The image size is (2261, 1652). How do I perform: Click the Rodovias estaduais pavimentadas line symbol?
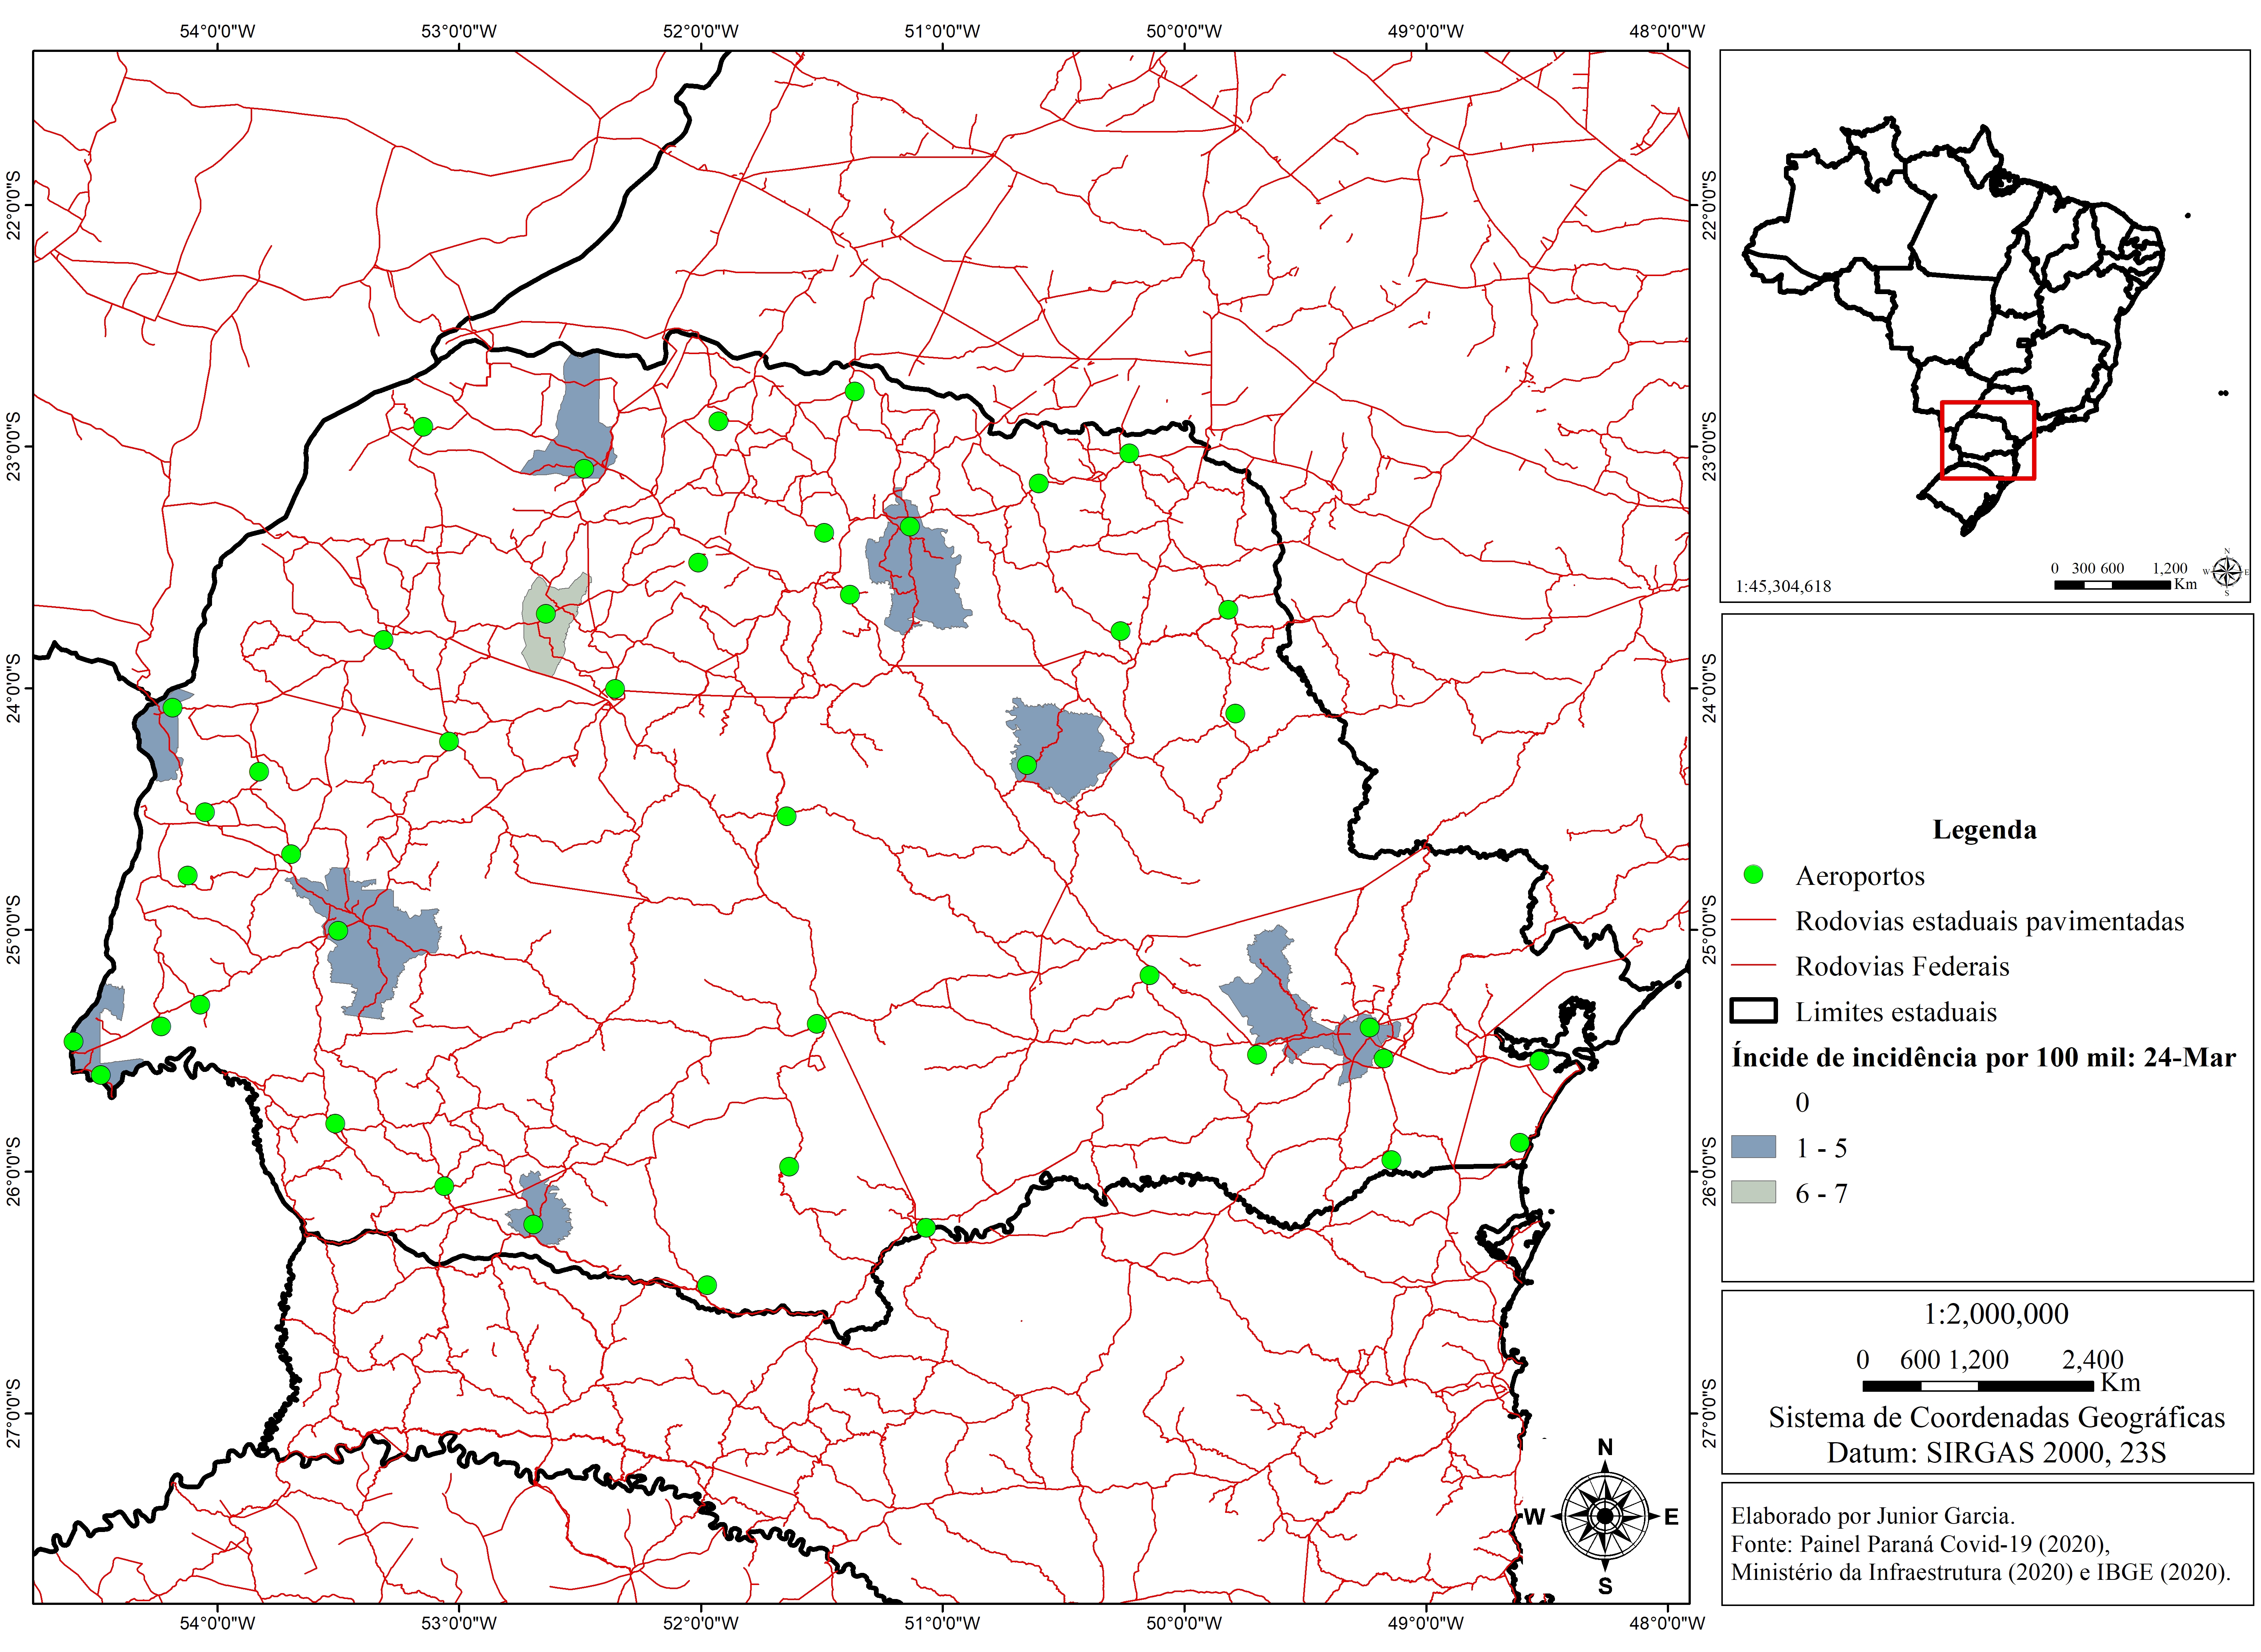[1753, 920]
